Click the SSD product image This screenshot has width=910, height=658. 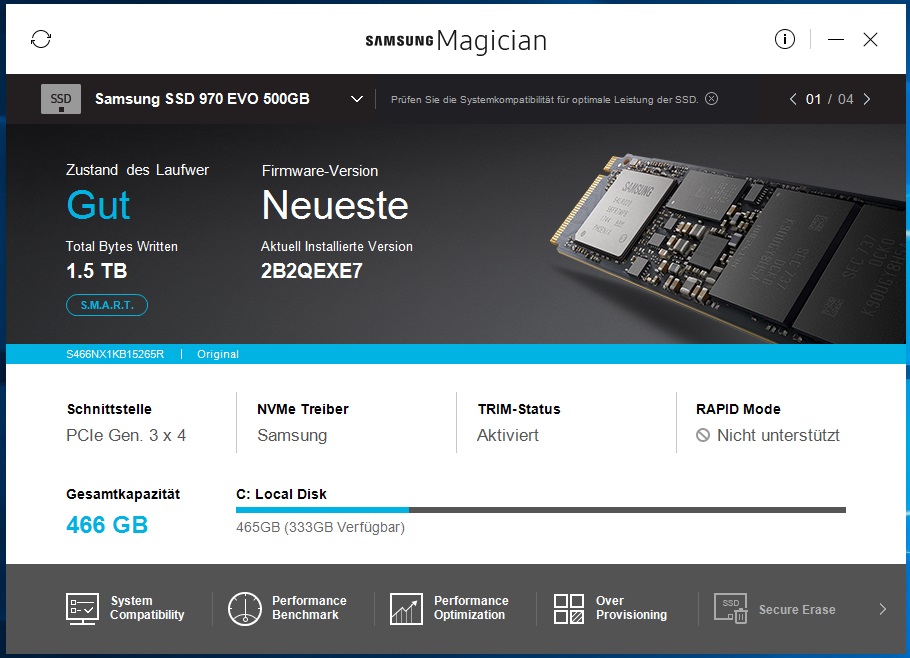click(x=728, y=247)
